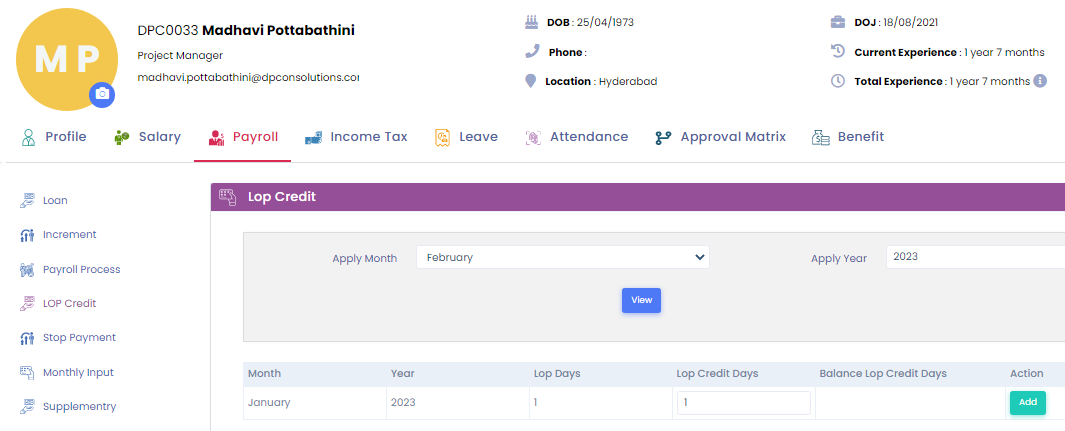Image resolution: width=1065 pixels, height=431 pixels.
Task: Open the Salary tab
Action: (x=147, y=137)
